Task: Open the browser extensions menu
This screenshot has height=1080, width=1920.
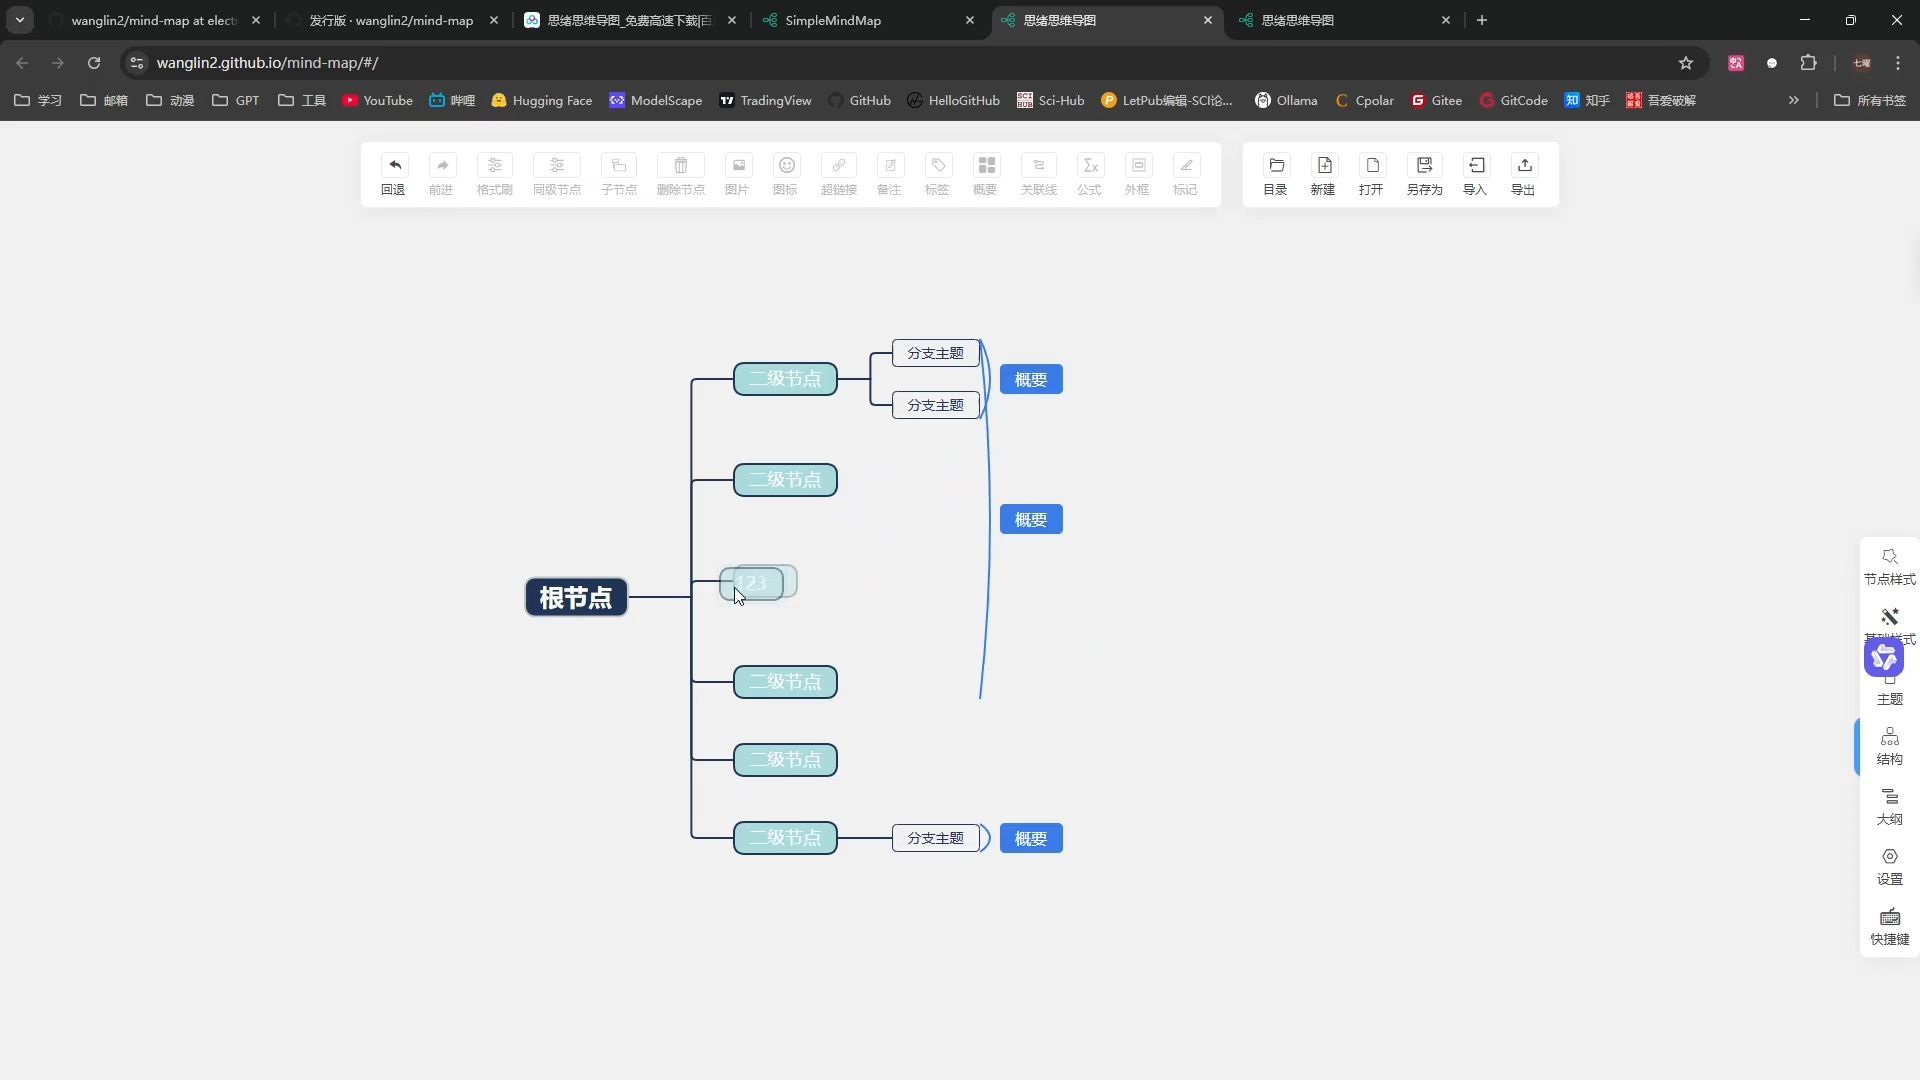Action: (1808, 63)
